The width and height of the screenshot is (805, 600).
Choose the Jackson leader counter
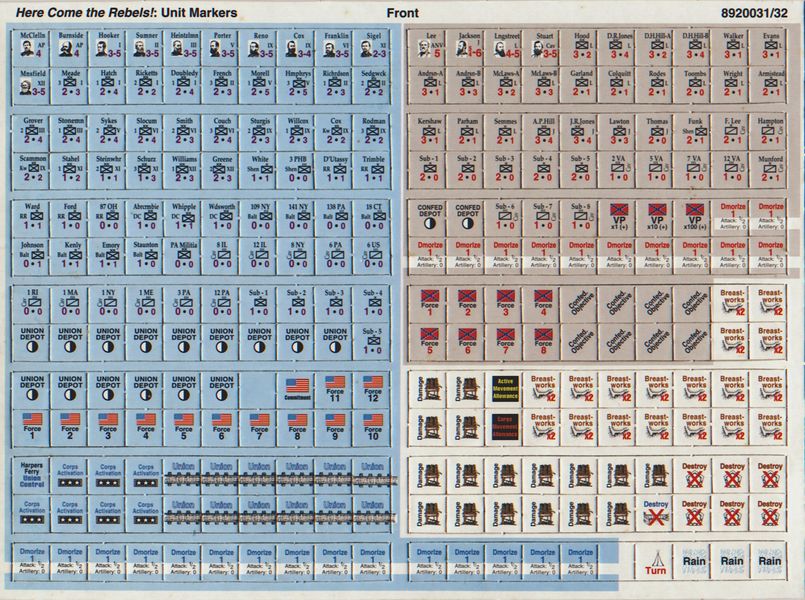[468, 48]
